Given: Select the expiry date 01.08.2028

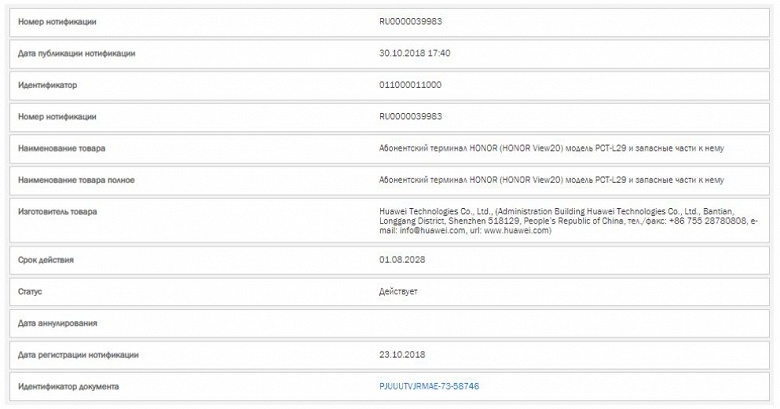Looking at the screenshot, I should tap(402, 259).
